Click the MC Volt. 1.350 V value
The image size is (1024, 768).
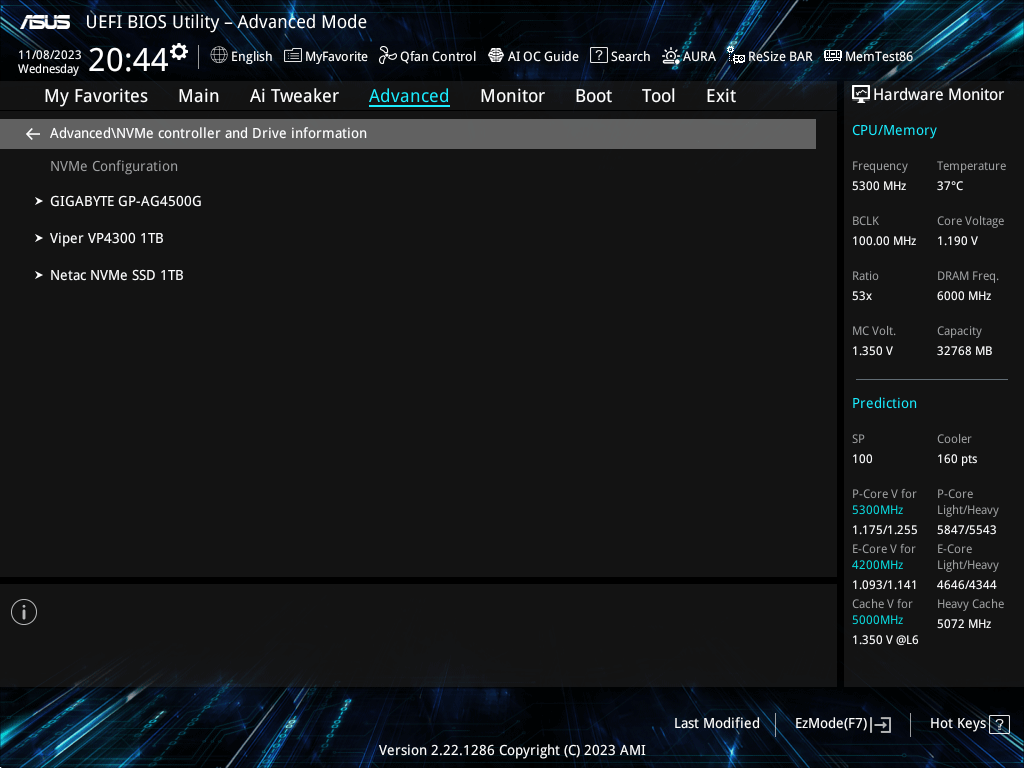872,351
